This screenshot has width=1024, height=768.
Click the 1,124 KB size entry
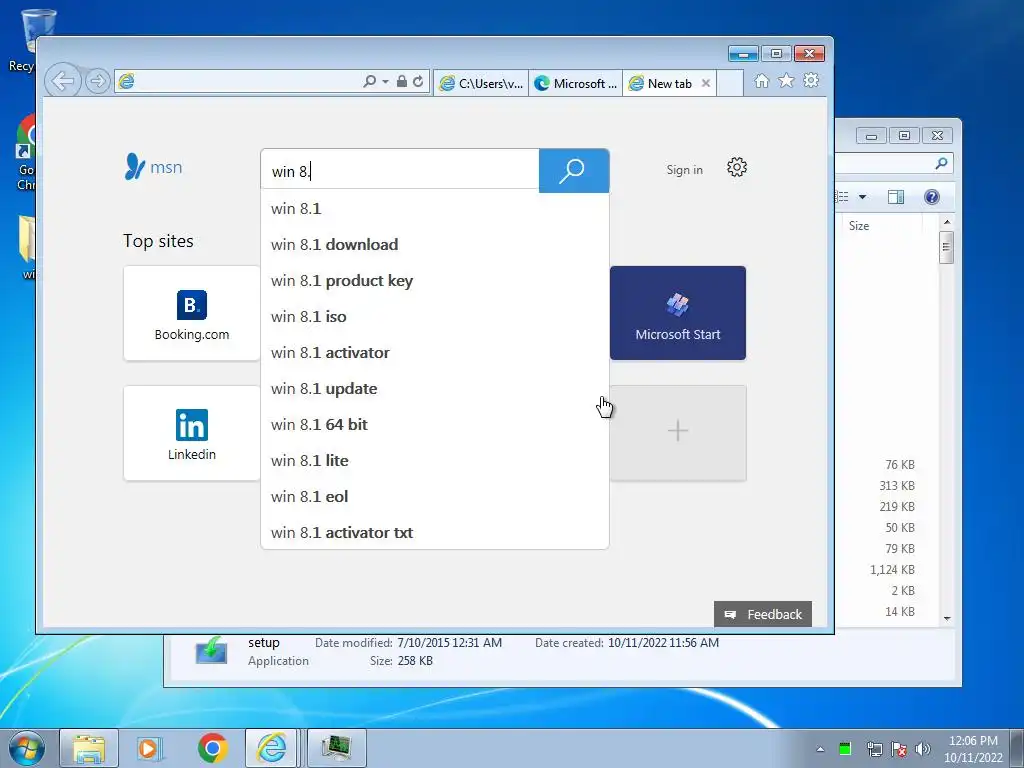tap(892, 569)
